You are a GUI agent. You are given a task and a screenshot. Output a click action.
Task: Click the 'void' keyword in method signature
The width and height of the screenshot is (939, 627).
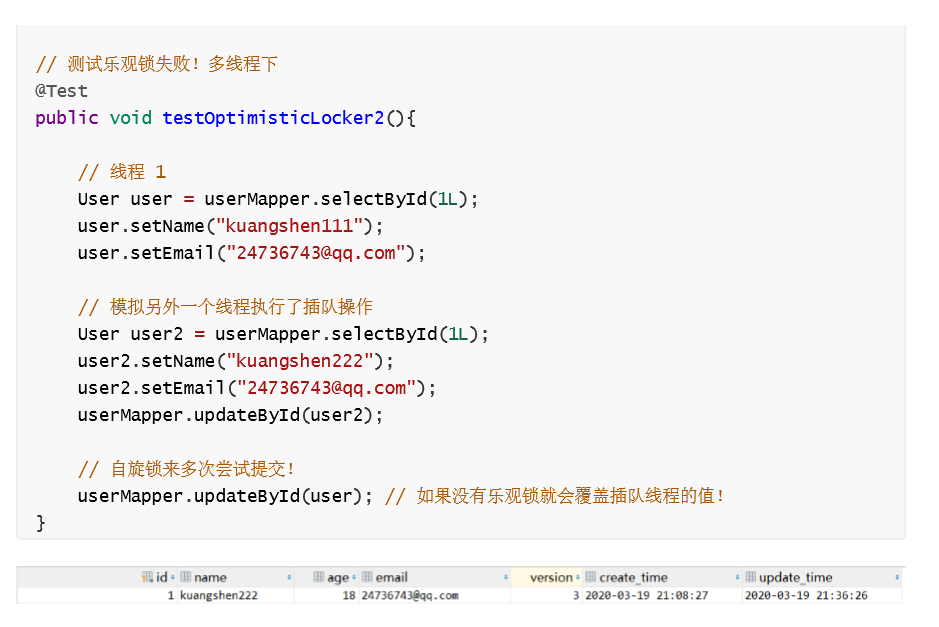131,118
